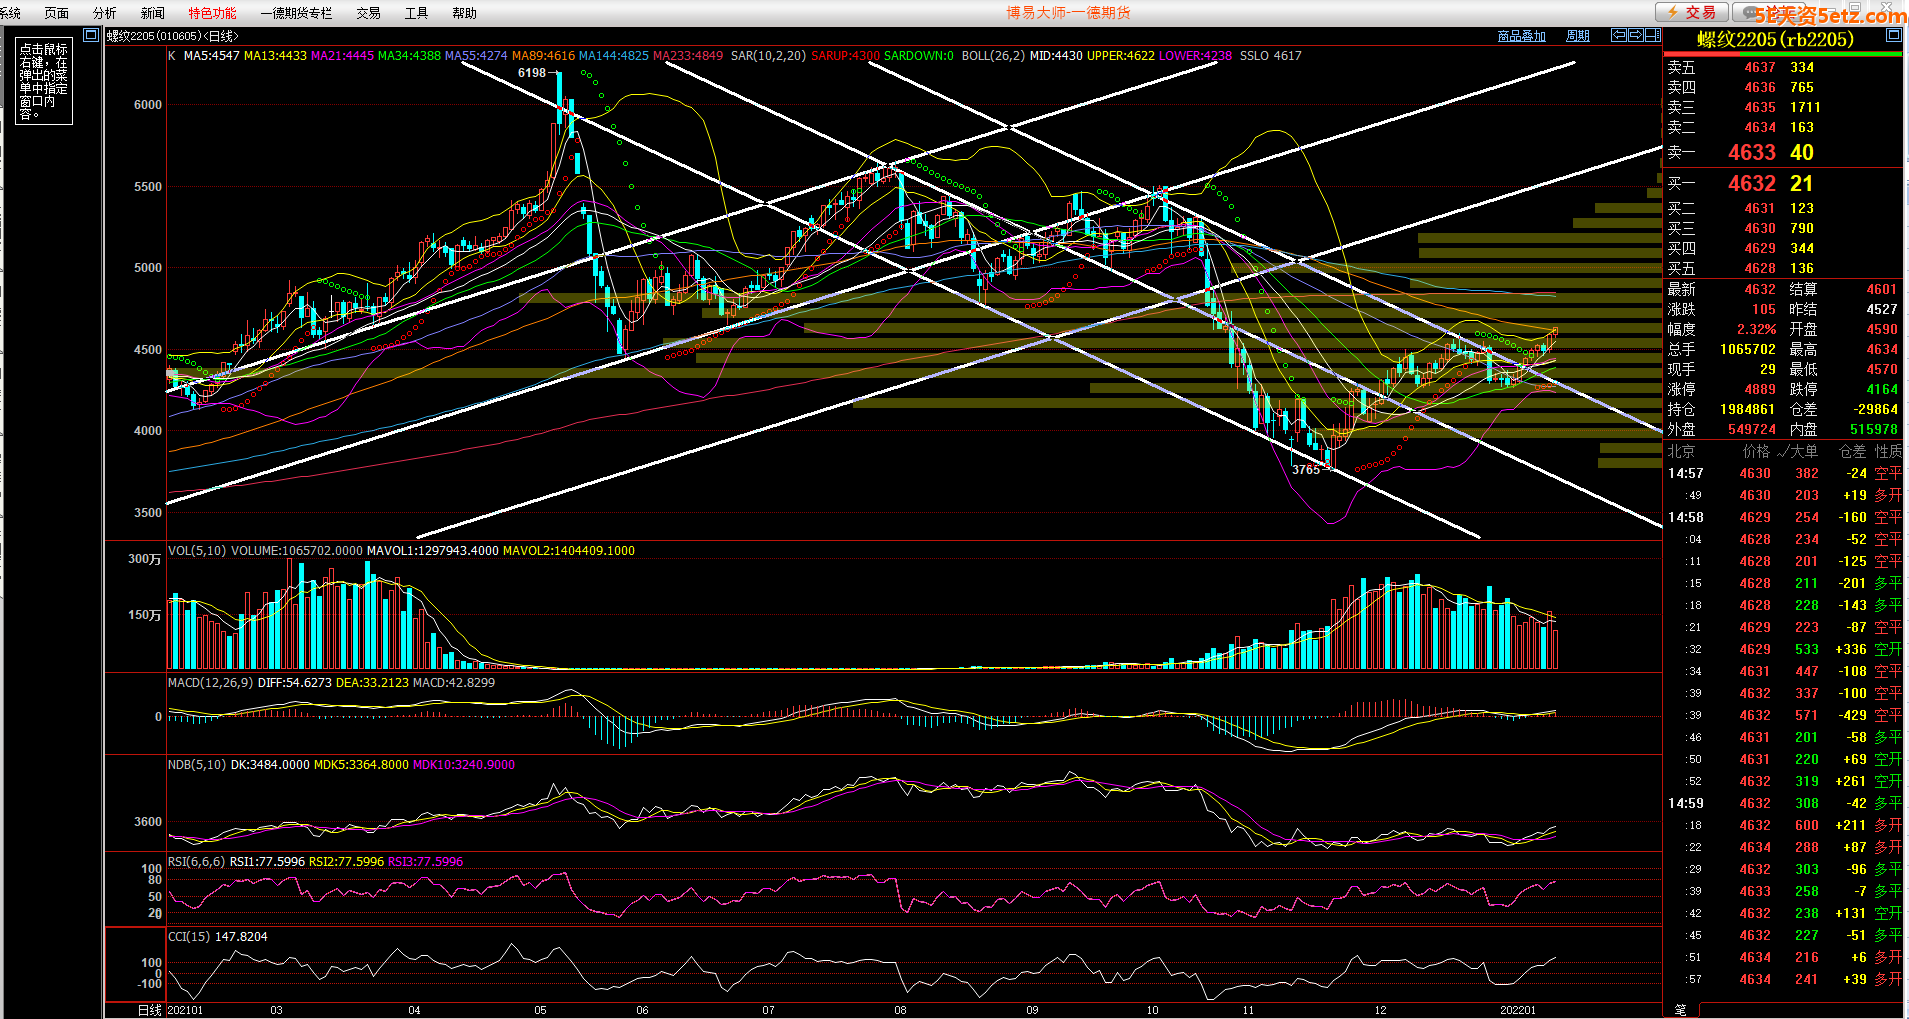Open the 工具 menu

tap(416, 13)
